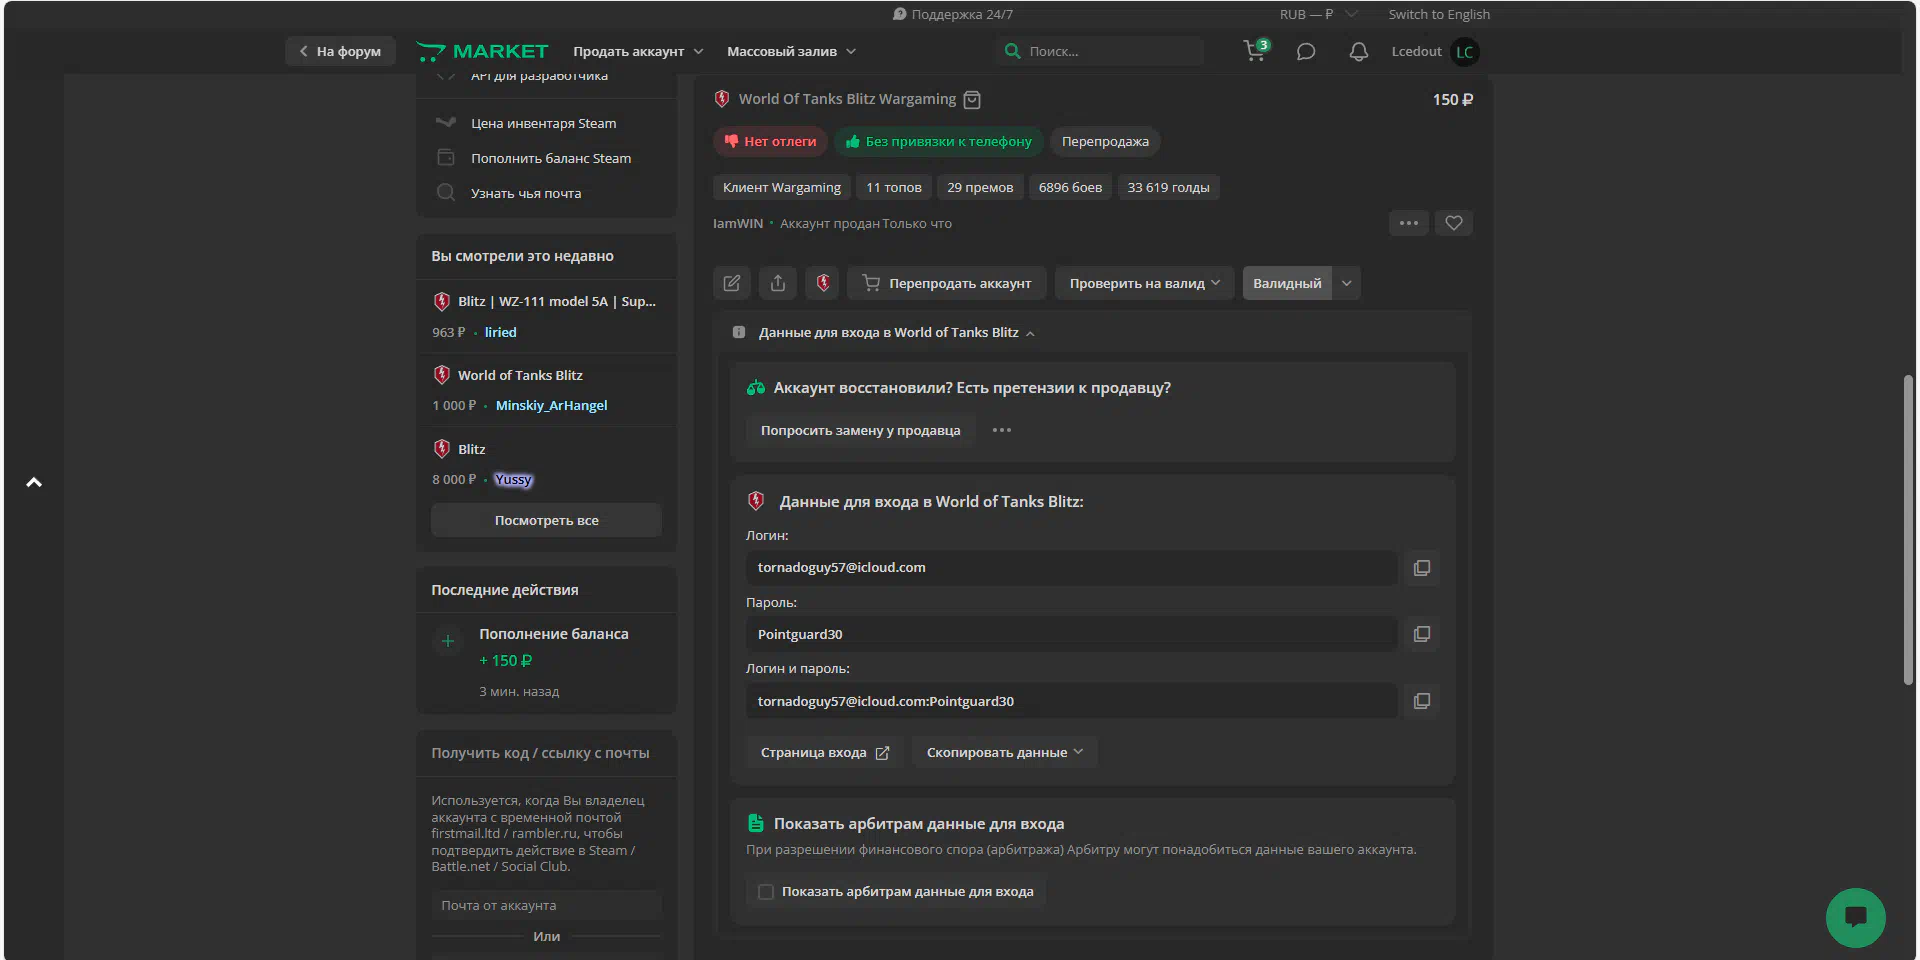Open Minskiy_ArHangel seller link
This screenshot has width=1920, height=960.
[x=551, y=405]
